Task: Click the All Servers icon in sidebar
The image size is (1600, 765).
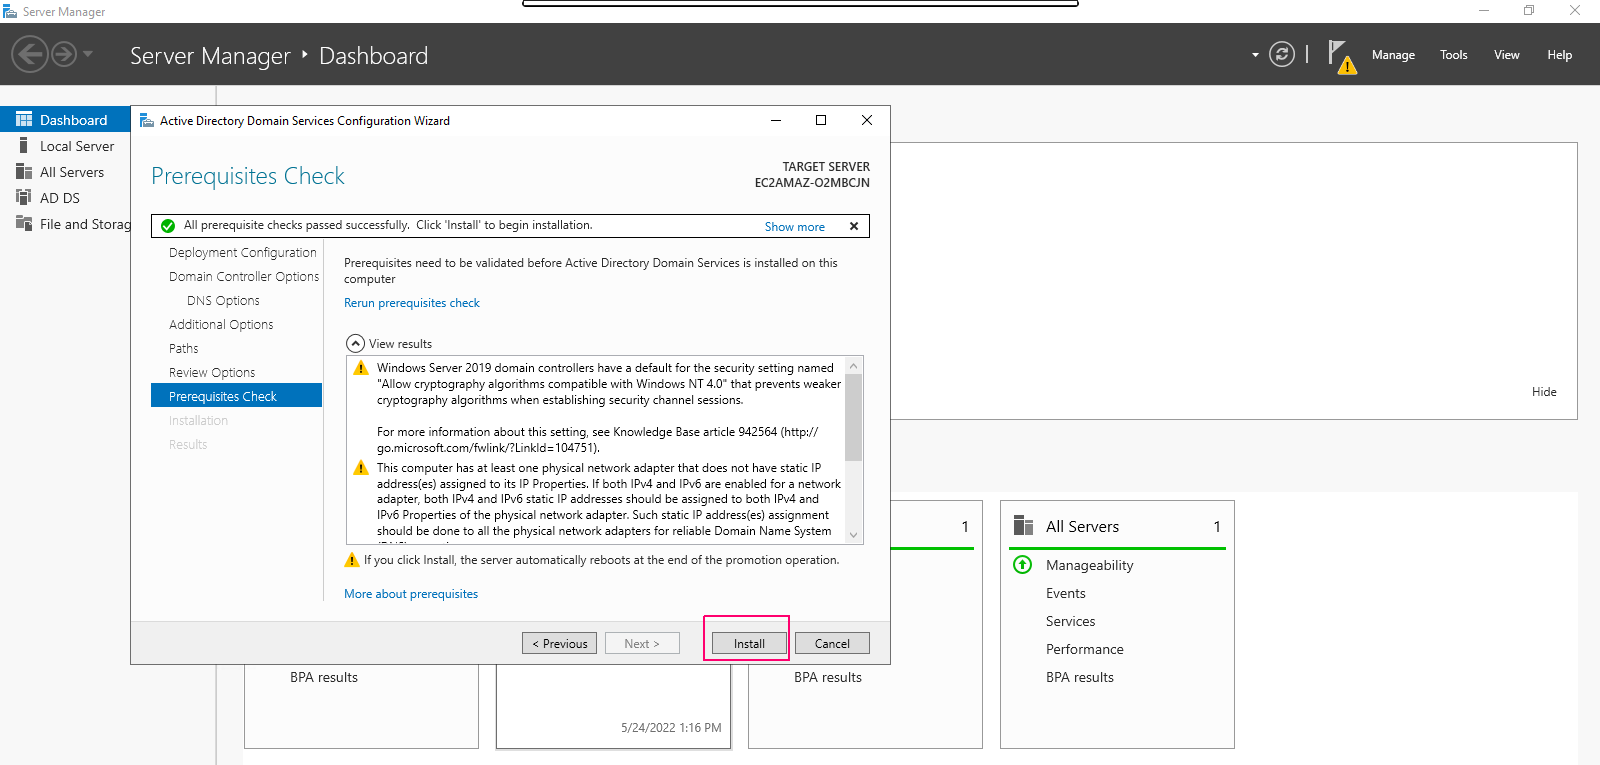Action: click(x=24, y=171)
